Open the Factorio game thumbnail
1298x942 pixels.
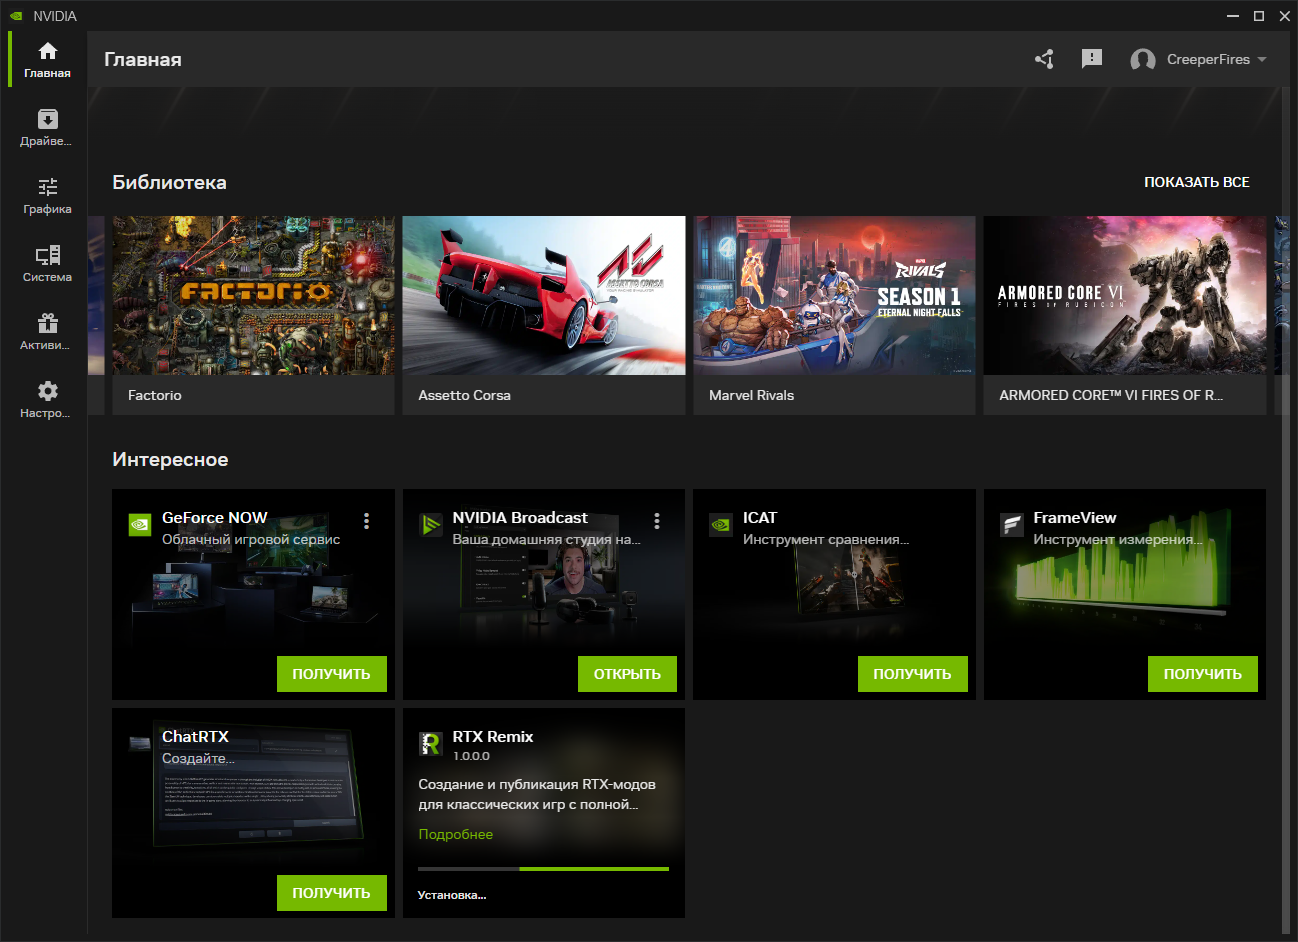click(254, 296)
